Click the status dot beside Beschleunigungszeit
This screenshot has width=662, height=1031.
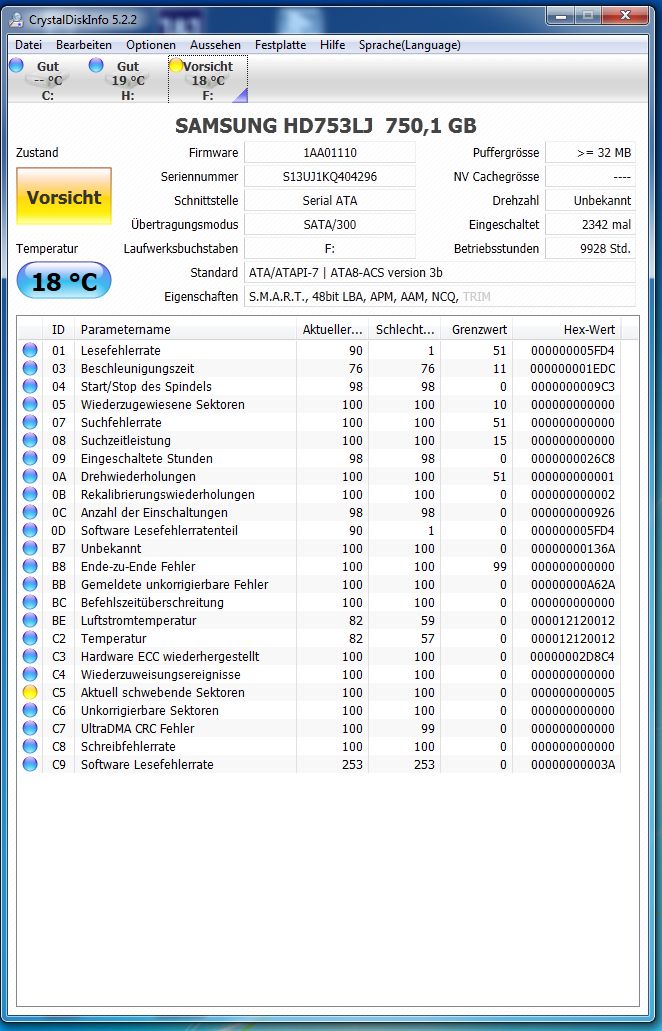[30, 368]
